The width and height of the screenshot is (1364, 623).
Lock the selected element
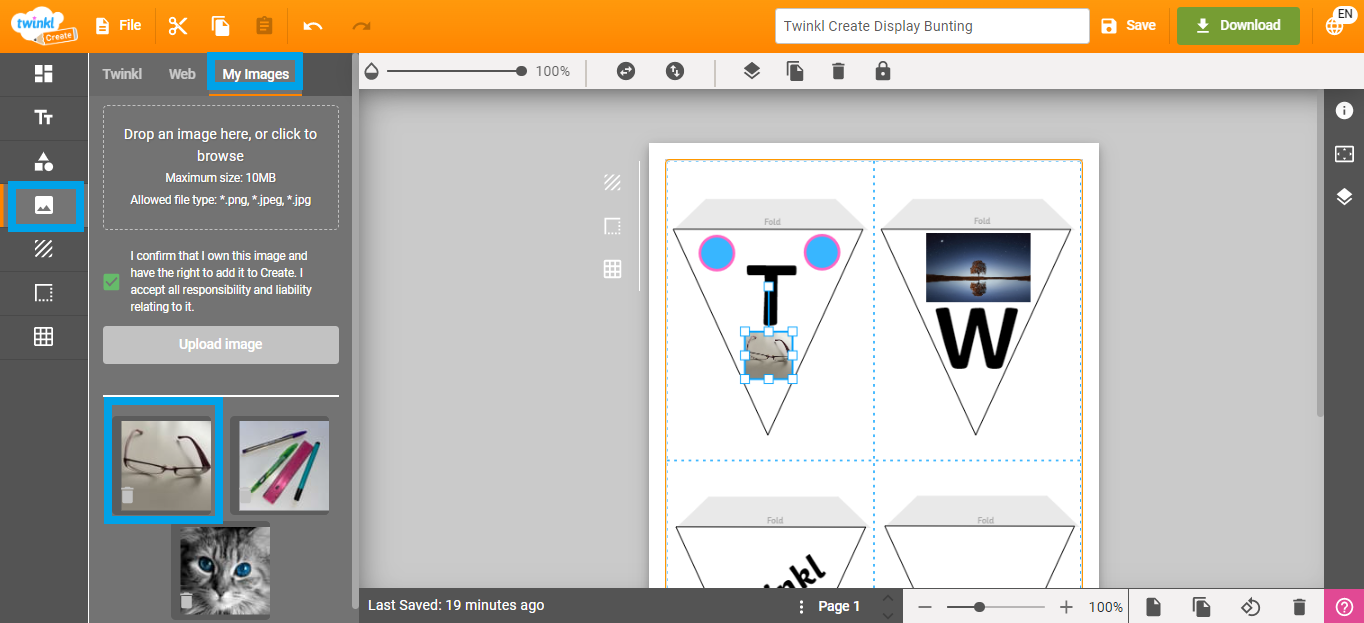(882, 71)
